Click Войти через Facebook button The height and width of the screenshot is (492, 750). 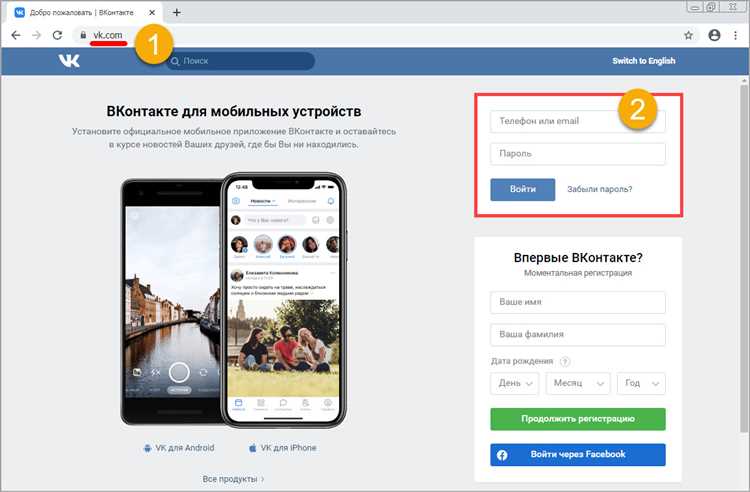pyautogui.click(x=578, y=455)
